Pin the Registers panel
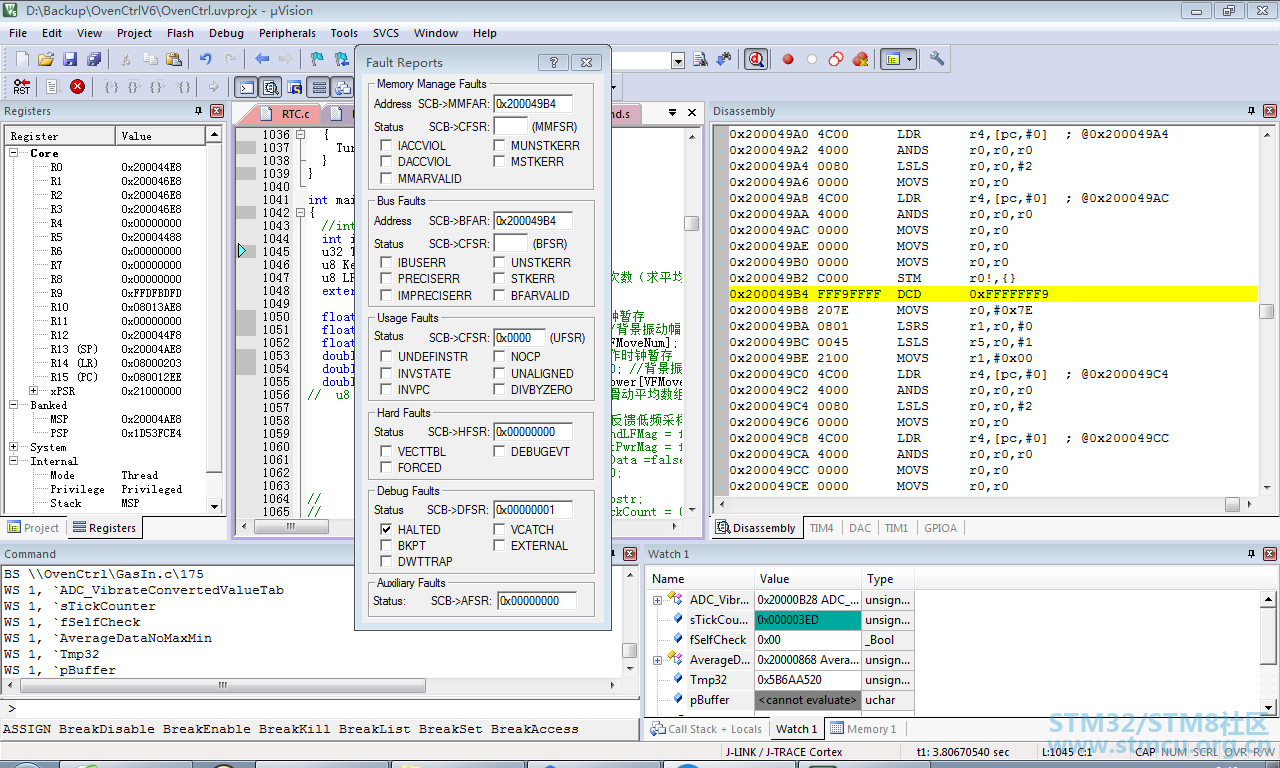This screenshot has height=768, width=1280. coord(198,111)
